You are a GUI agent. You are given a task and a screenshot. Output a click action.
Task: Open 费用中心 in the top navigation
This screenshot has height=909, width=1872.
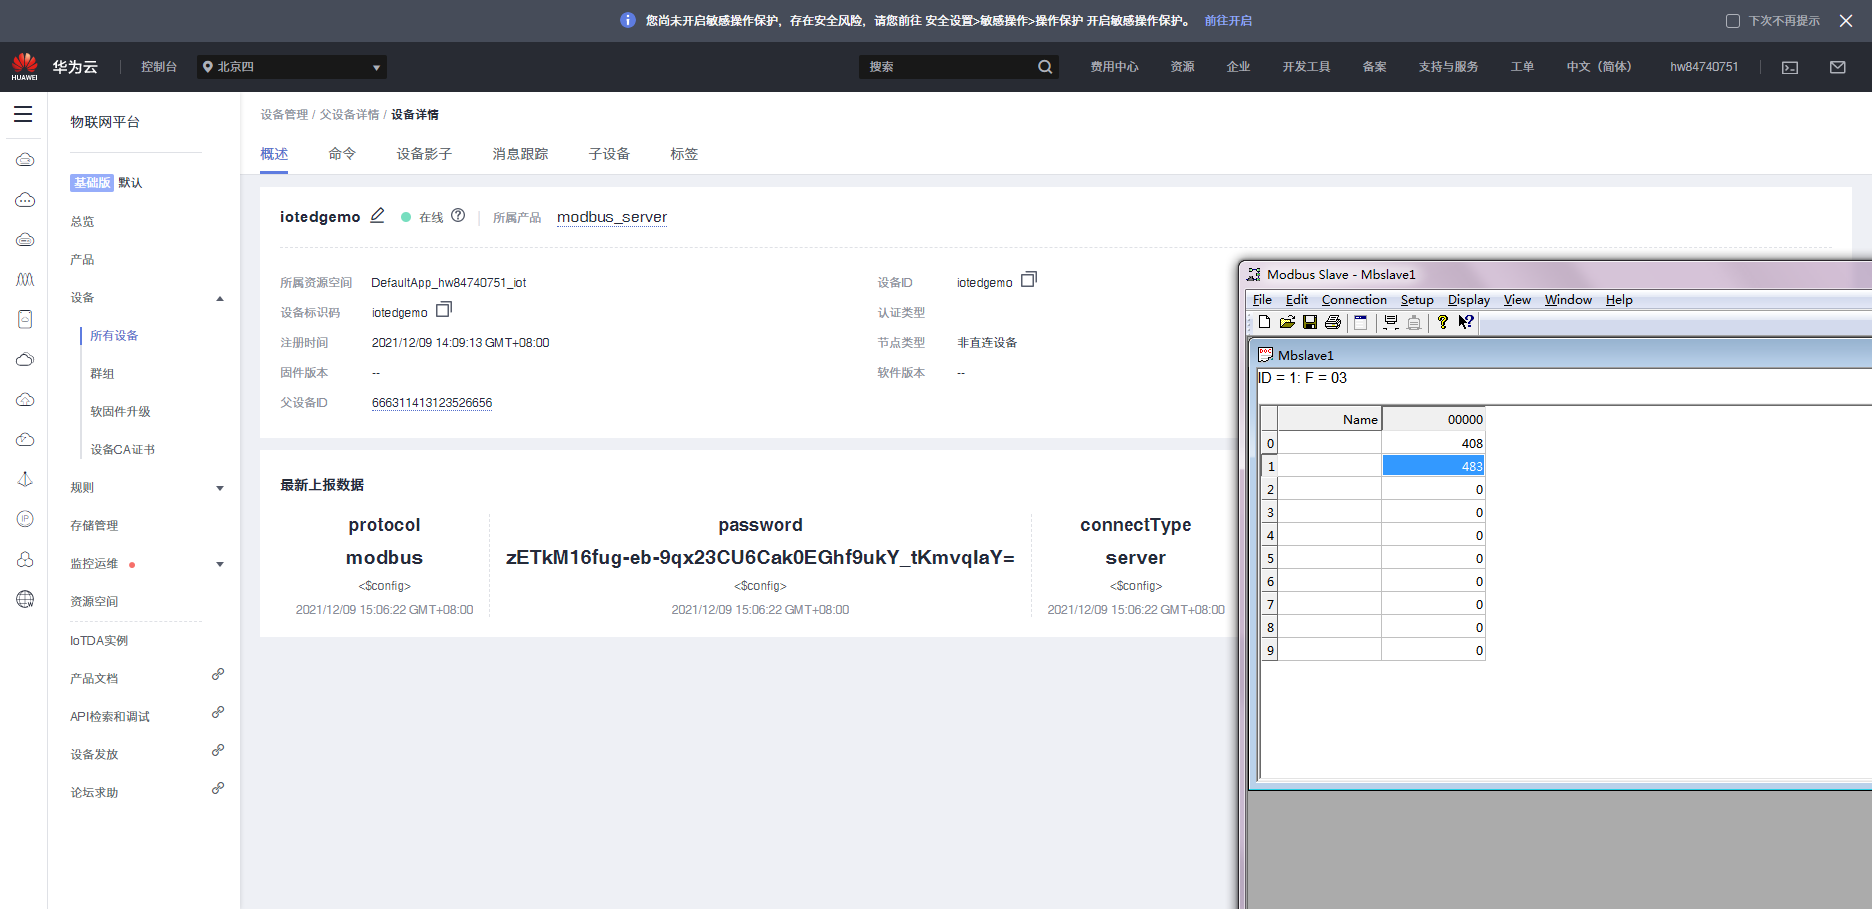point(1114,67)
